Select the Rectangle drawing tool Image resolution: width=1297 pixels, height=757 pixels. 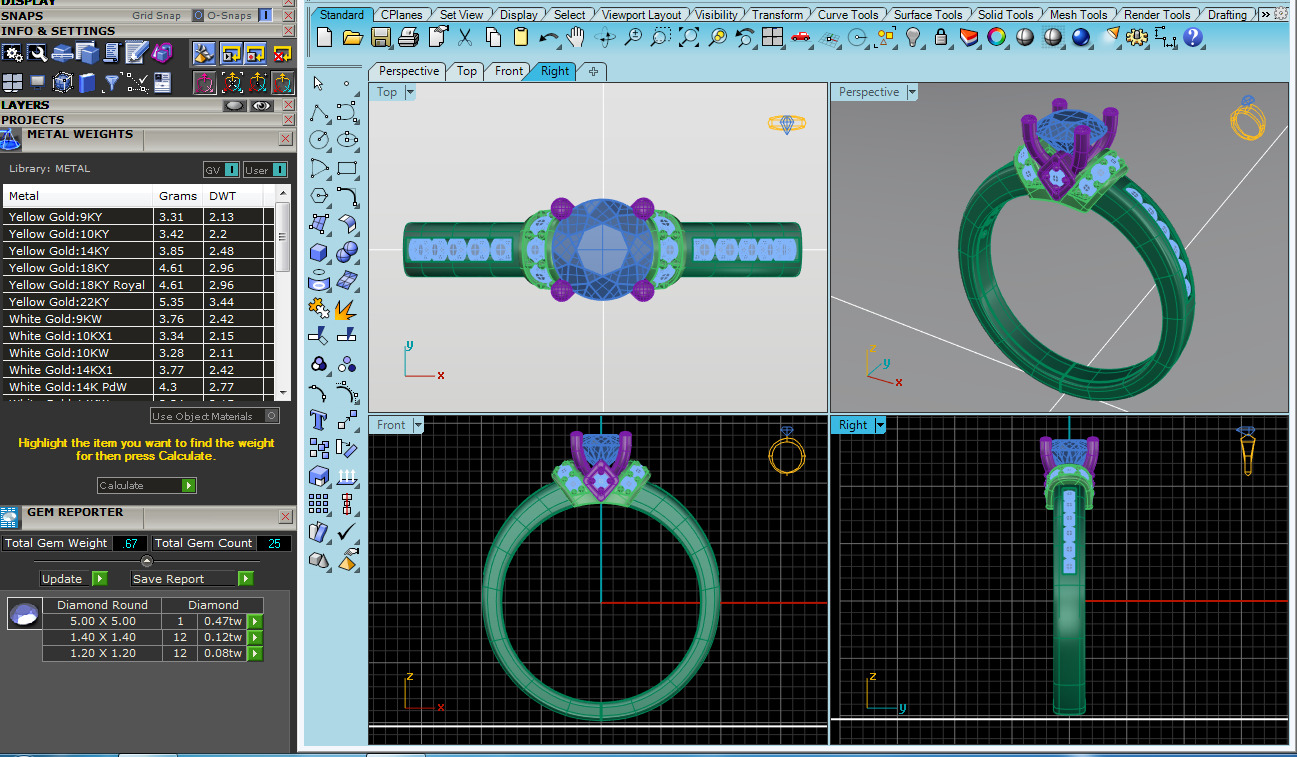(347, 168)
